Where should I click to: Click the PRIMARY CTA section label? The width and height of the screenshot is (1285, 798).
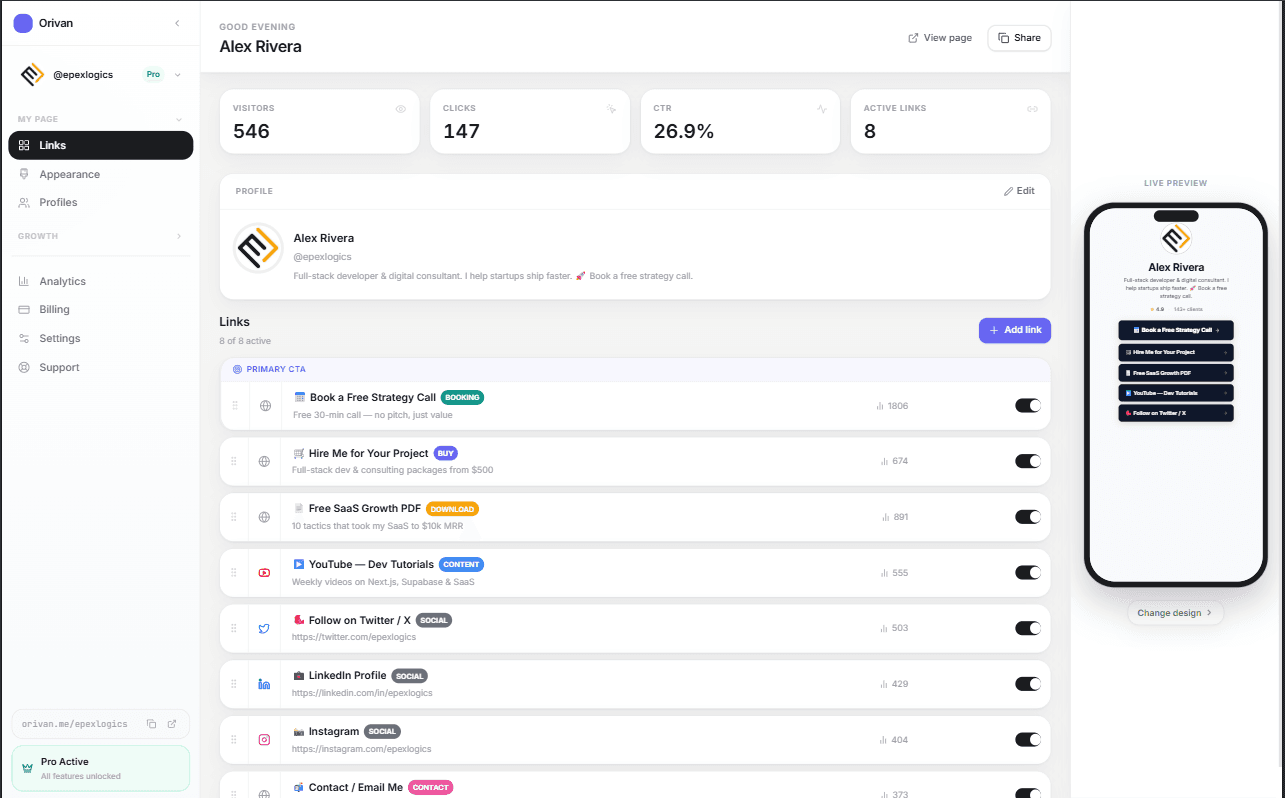pos(276,369)
